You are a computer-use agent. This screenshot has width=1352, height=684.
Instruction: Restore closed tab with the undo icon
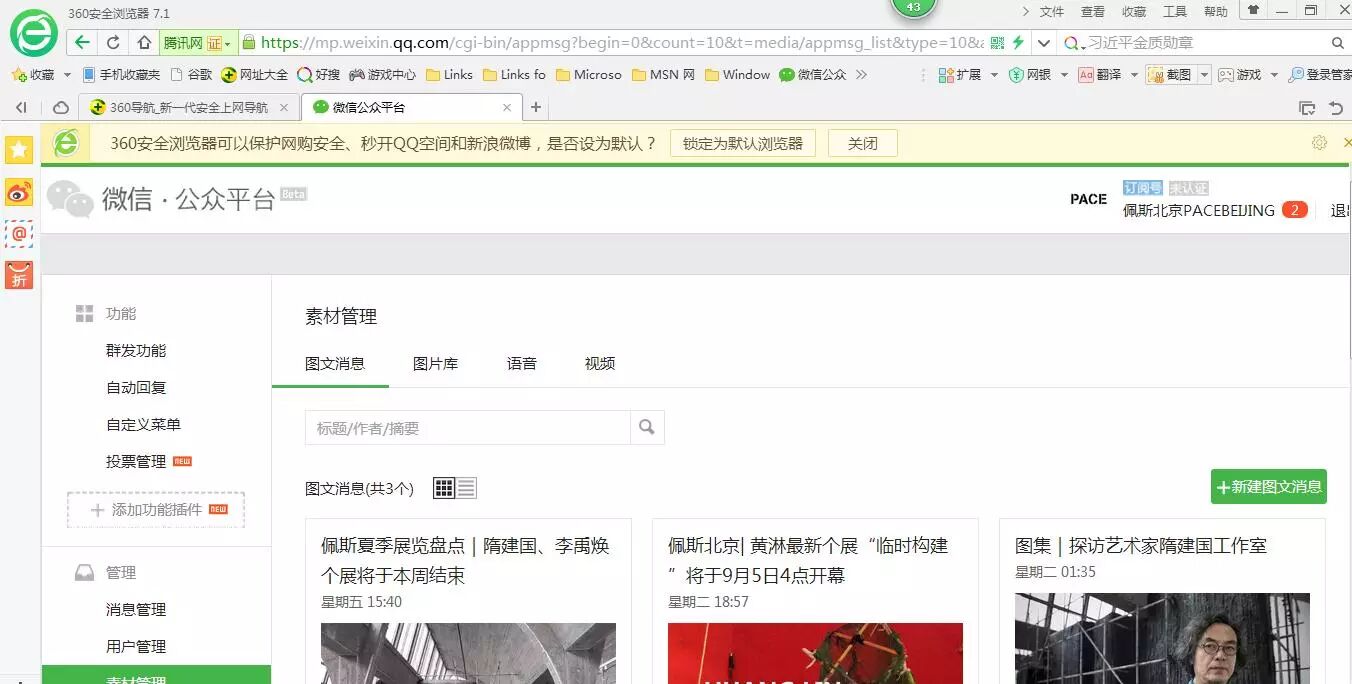(x=1335, y=108)
